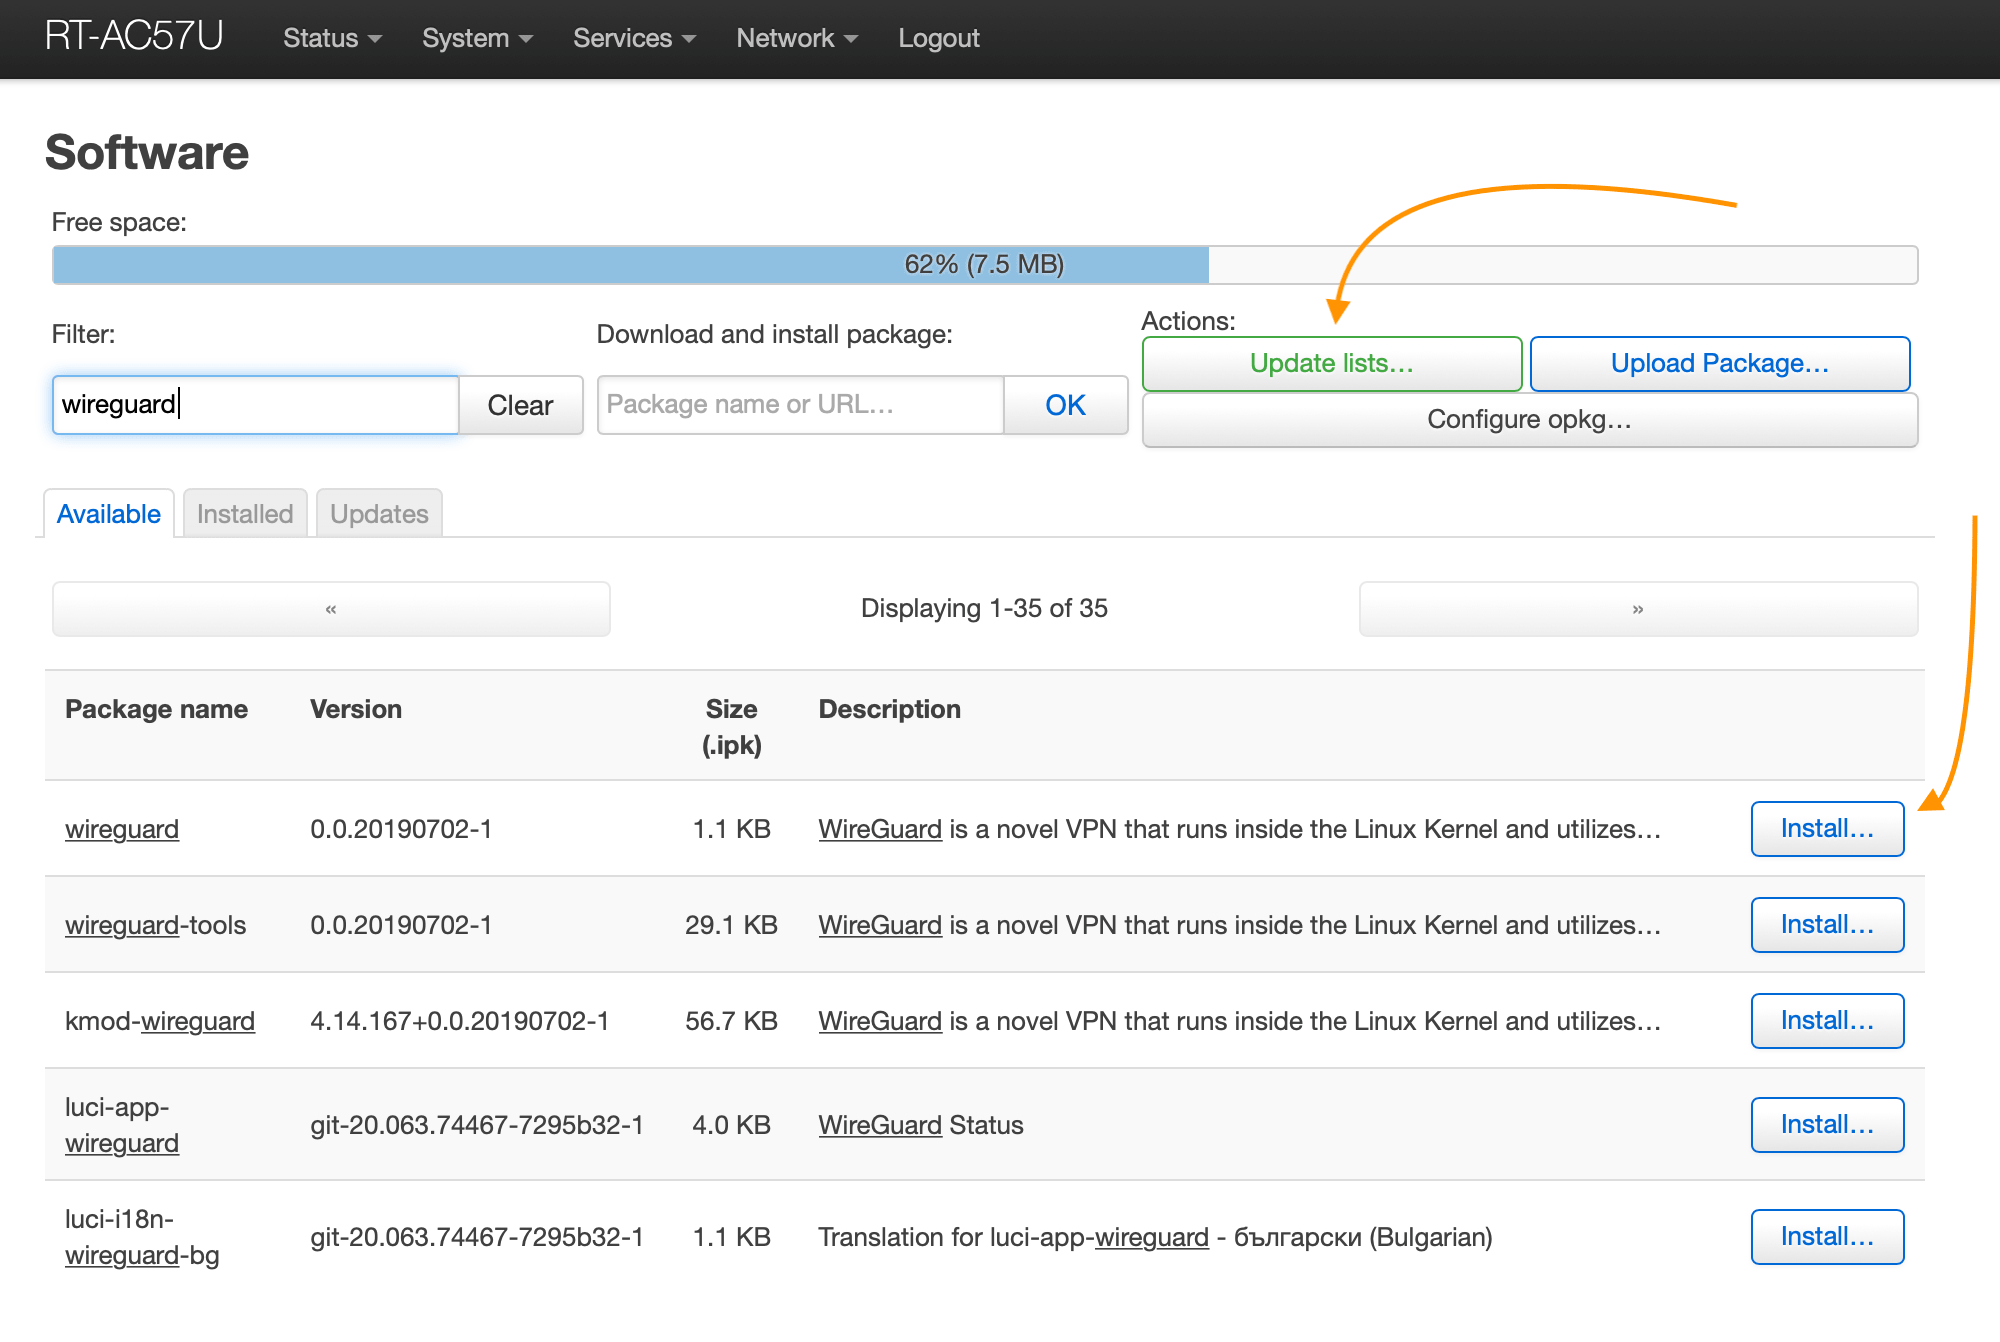Click the RT-AC57U brand title

tap(134, 36)
